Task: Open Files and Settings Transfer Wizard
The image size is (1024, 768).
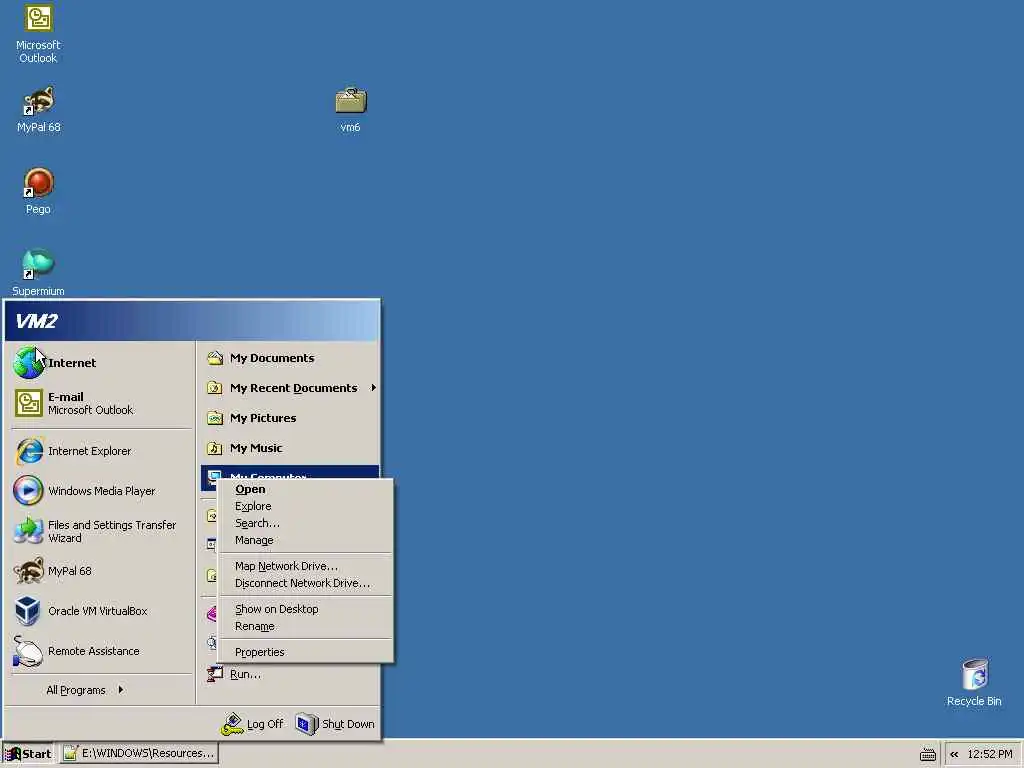Action: 102,531
